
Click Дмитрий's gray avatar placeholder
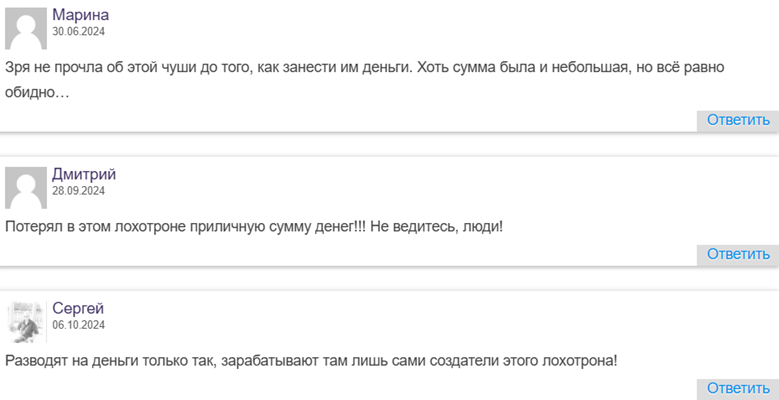26,187
